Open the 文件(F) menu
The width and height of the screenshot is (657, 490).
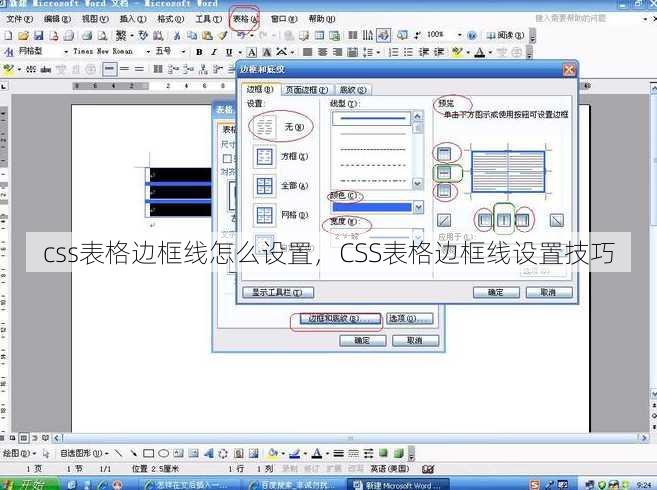click(x=19, y=19)
